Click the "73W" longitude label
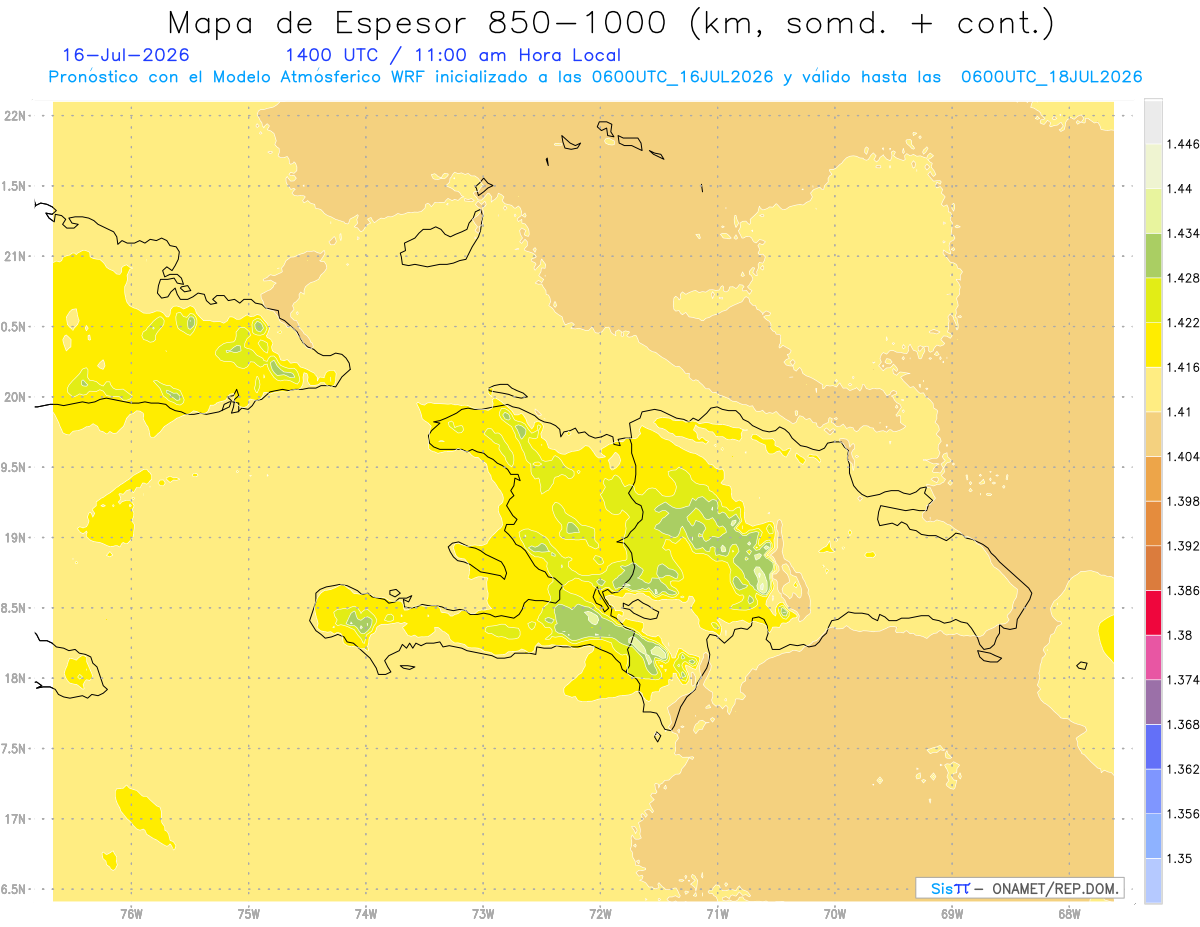The width and height of the screenshot is (1200, 927). click(483, 913)
